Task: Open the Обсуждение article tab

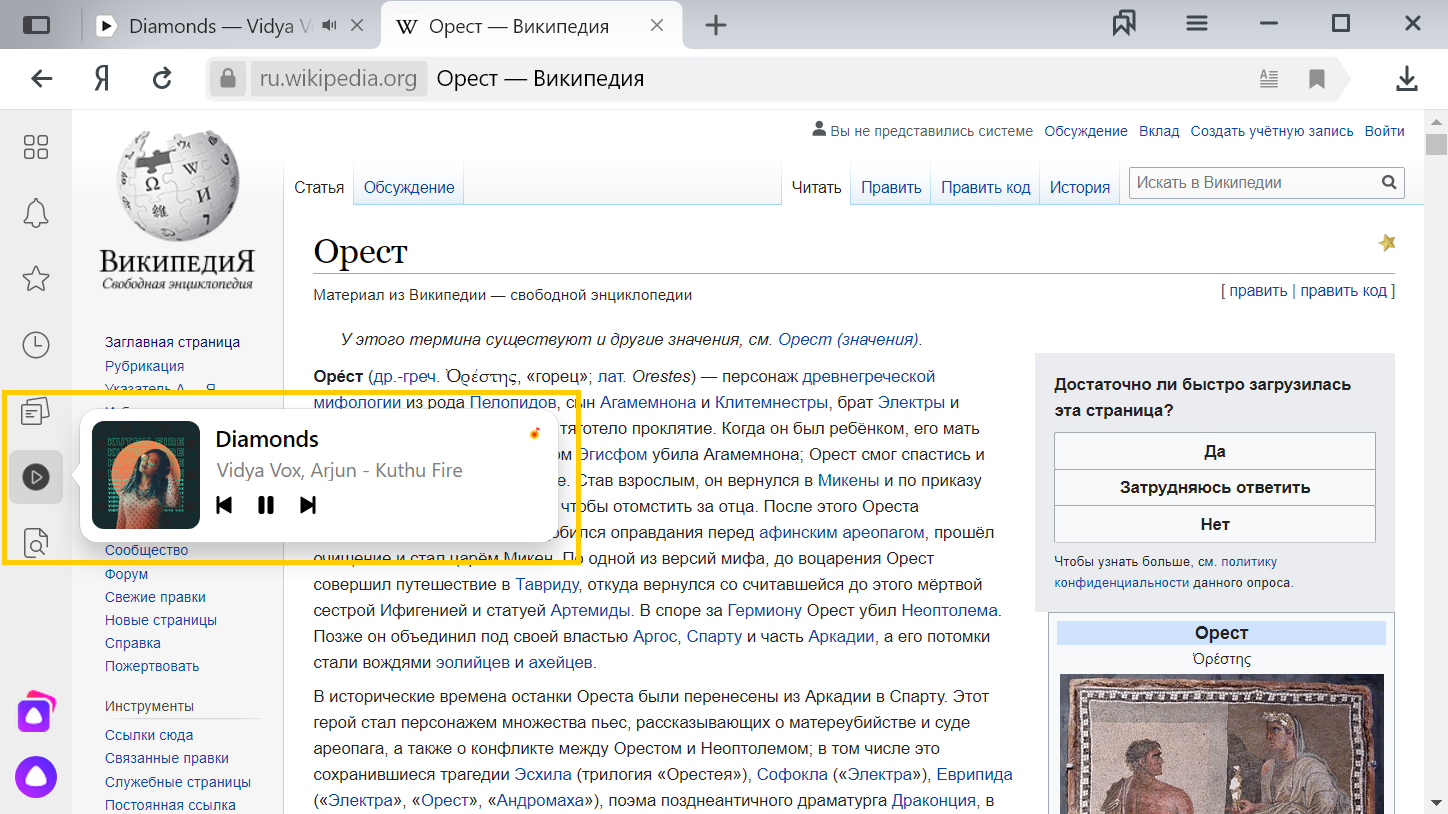Action: pyautogui.click(x=409, y=187)
